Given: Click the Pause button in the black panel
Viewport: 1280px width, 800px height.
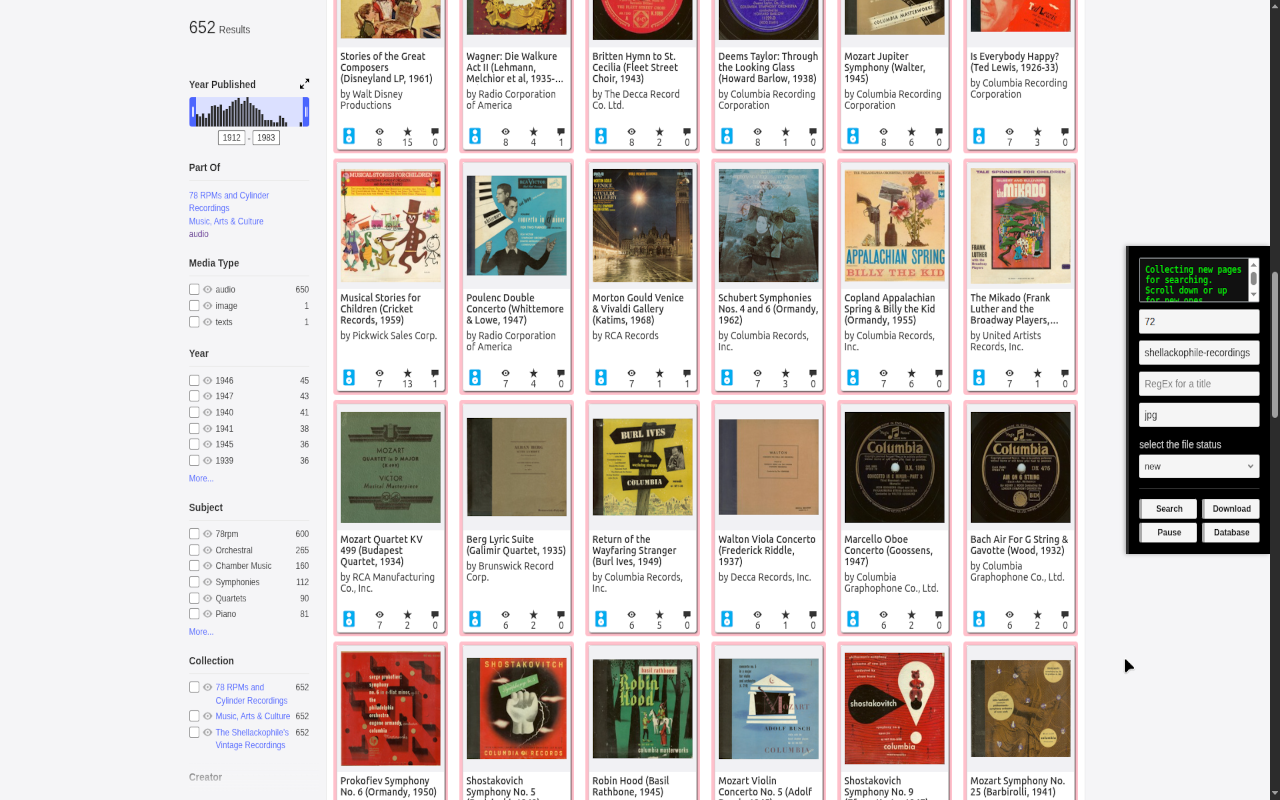Looking at the screenshot, I should [x=1169, y=533].
